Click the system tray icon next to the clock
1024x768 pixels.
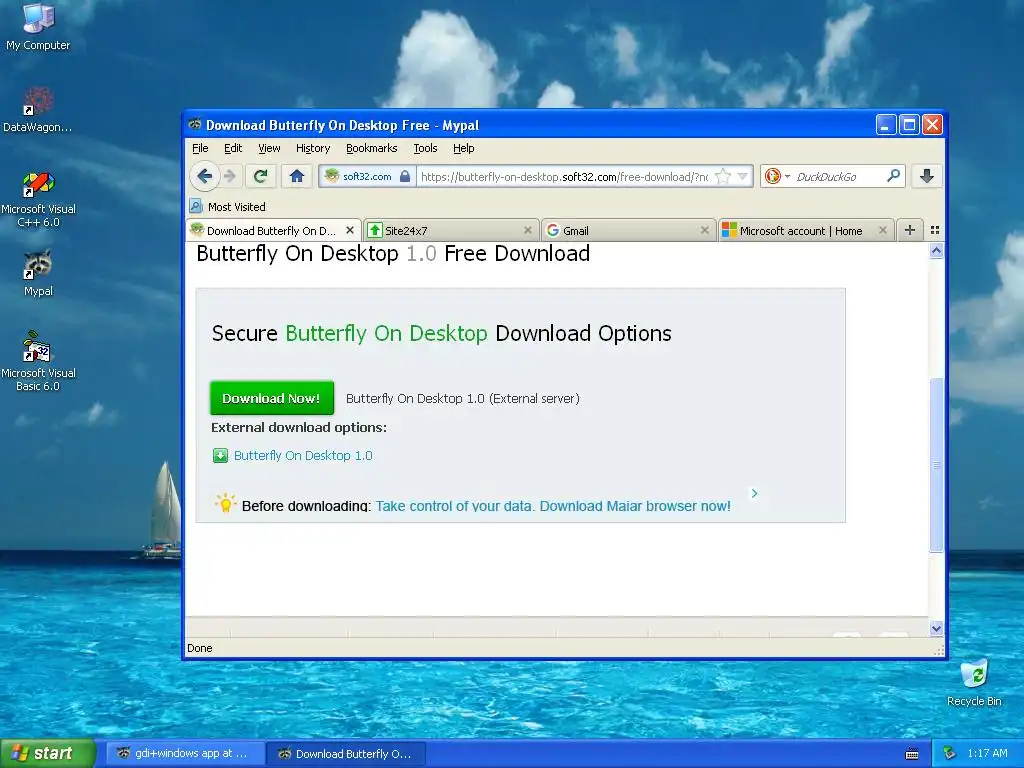coord(950,753)
